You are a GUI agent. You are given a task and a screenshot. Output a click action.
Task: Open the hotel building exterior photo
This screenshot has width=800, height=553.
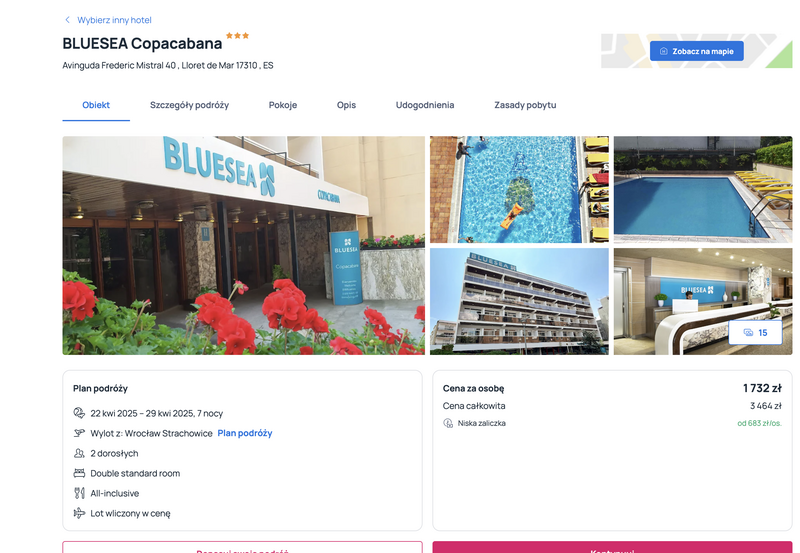click(519, 301)
